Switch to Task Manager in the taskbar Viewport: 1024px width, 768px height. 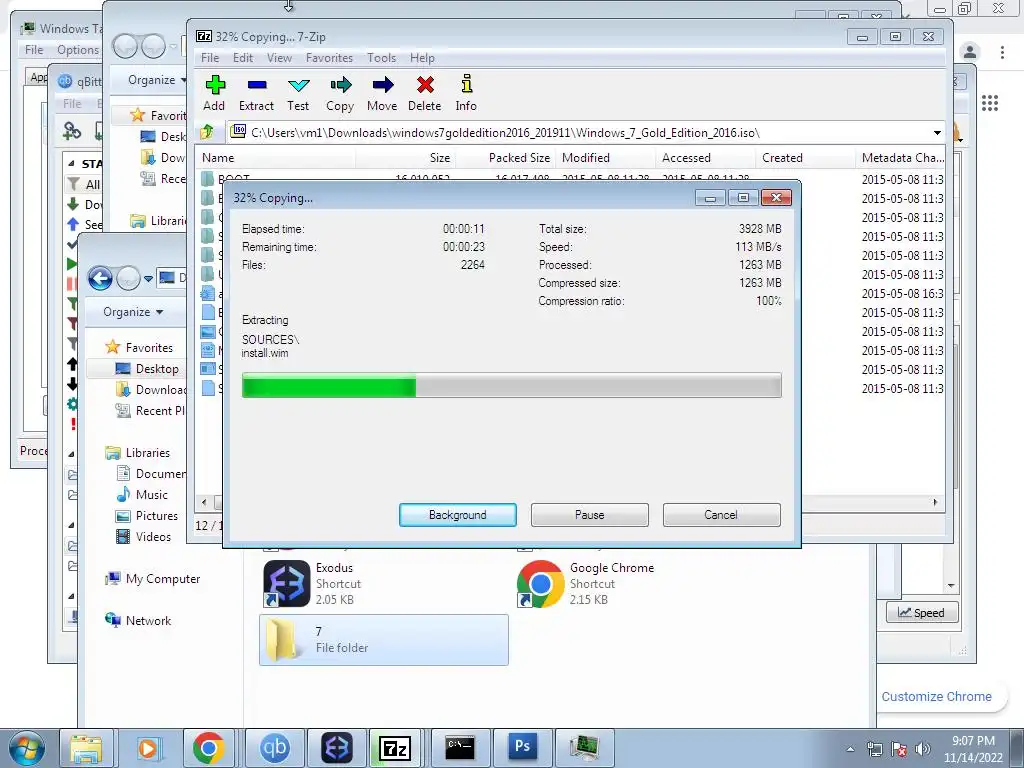pos(584,748)
